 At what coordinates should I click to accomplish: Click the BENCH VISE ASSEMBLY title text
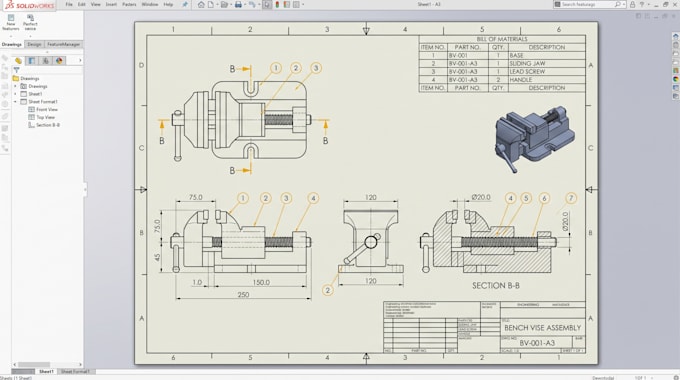click(543, 328)
